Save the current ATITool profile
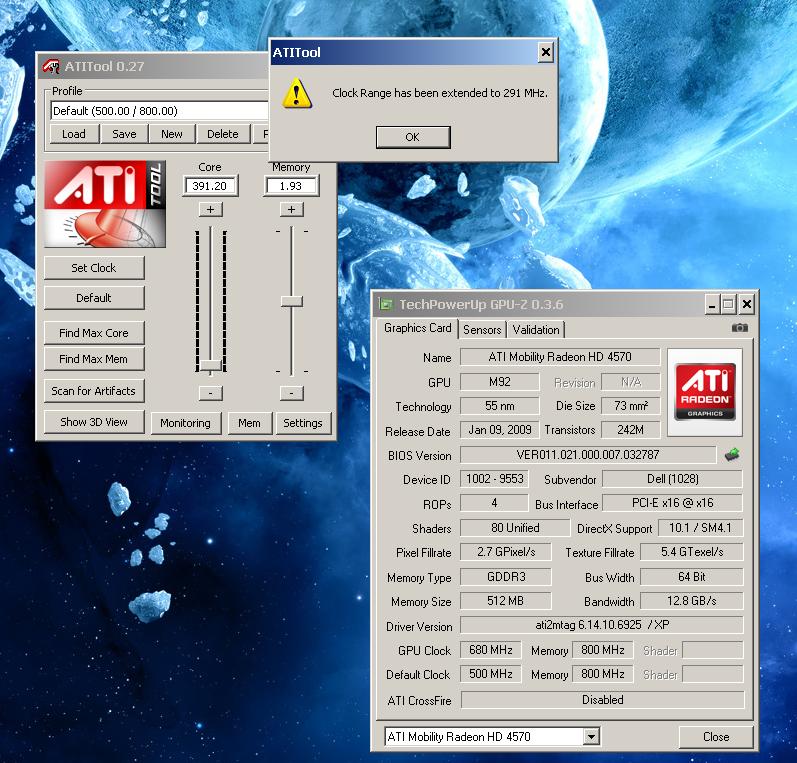Image resolution: width=797 pixels, height=763 pixels. tap(124, 134)
